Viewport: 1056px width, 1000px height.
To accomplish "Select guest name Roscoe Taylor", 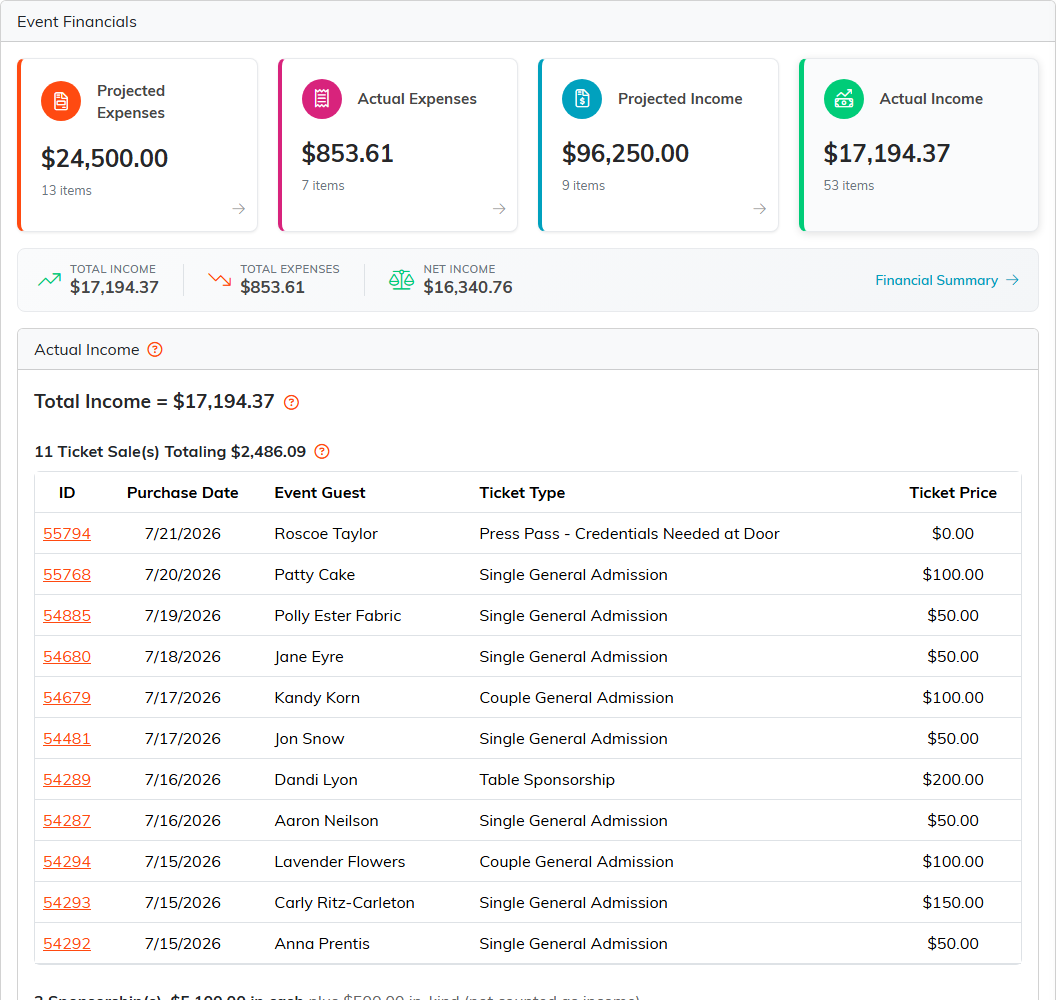I will click(326, 534).
